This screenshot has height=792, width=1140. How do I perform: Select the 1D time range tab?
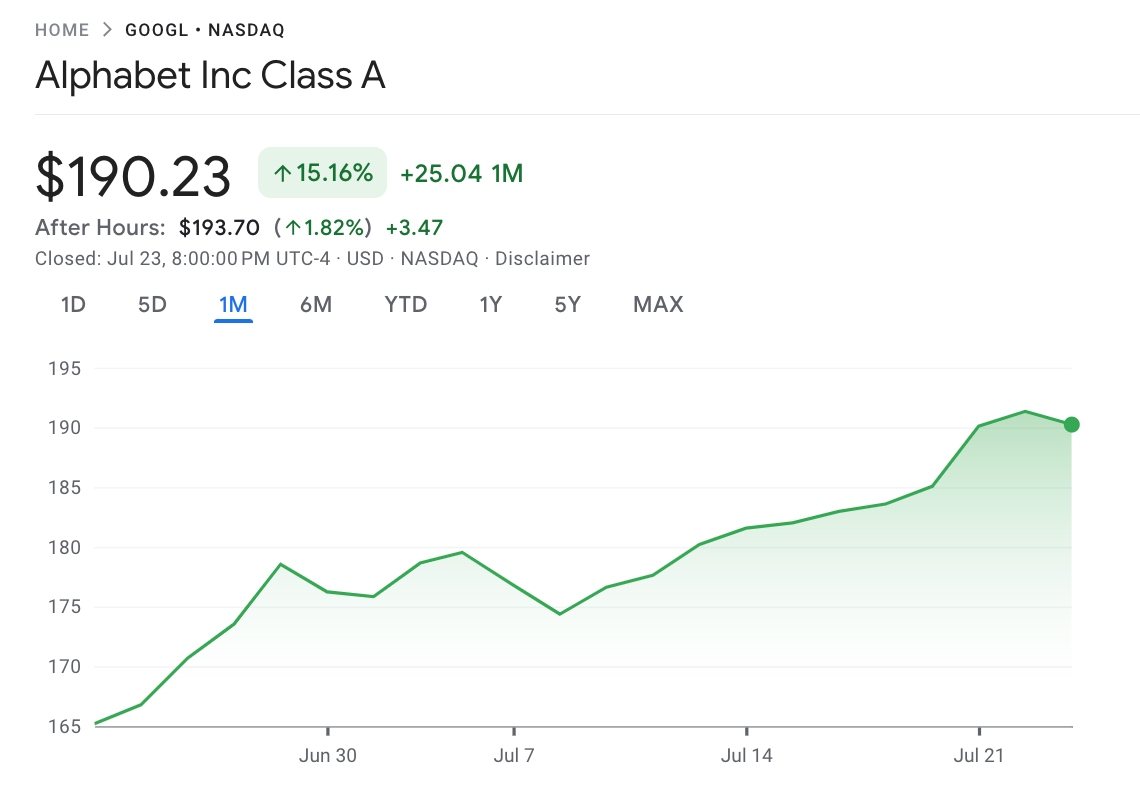[73, 304]
